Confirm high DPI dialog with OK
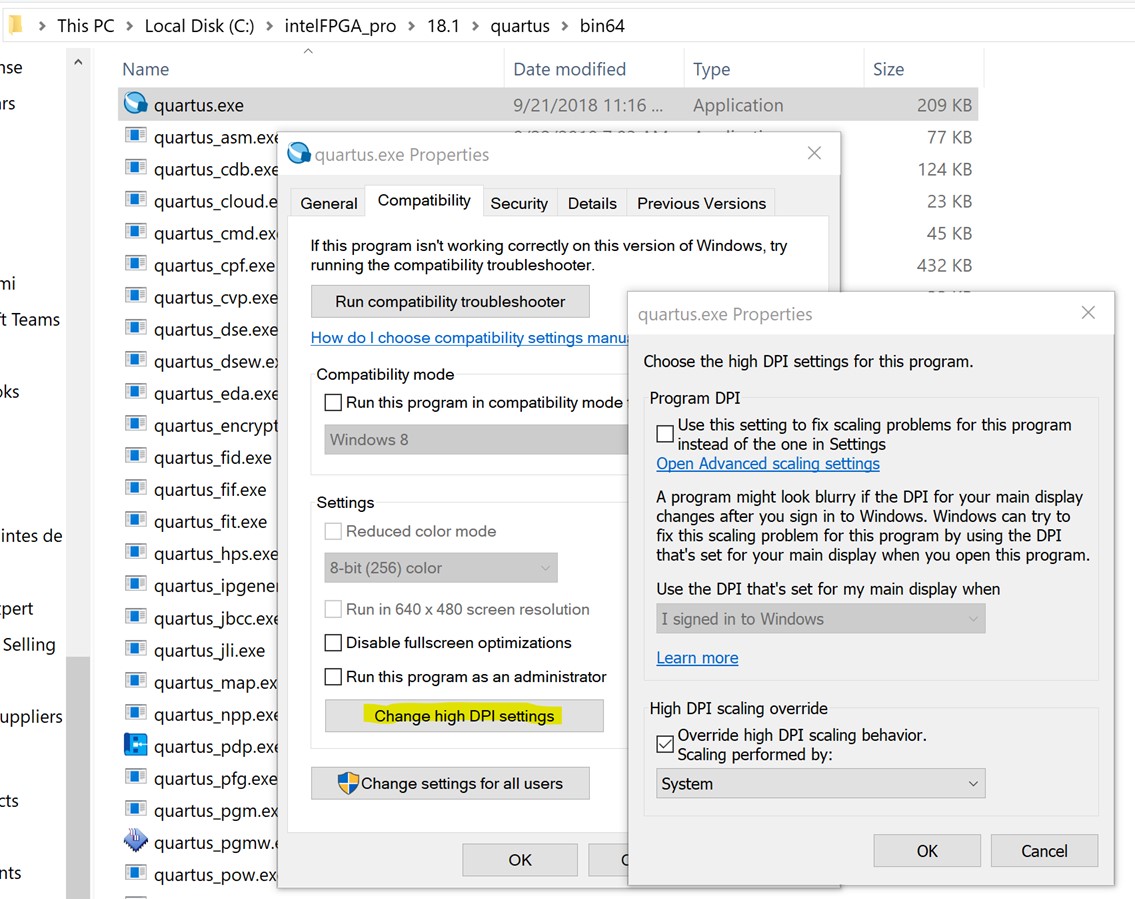 927,851
